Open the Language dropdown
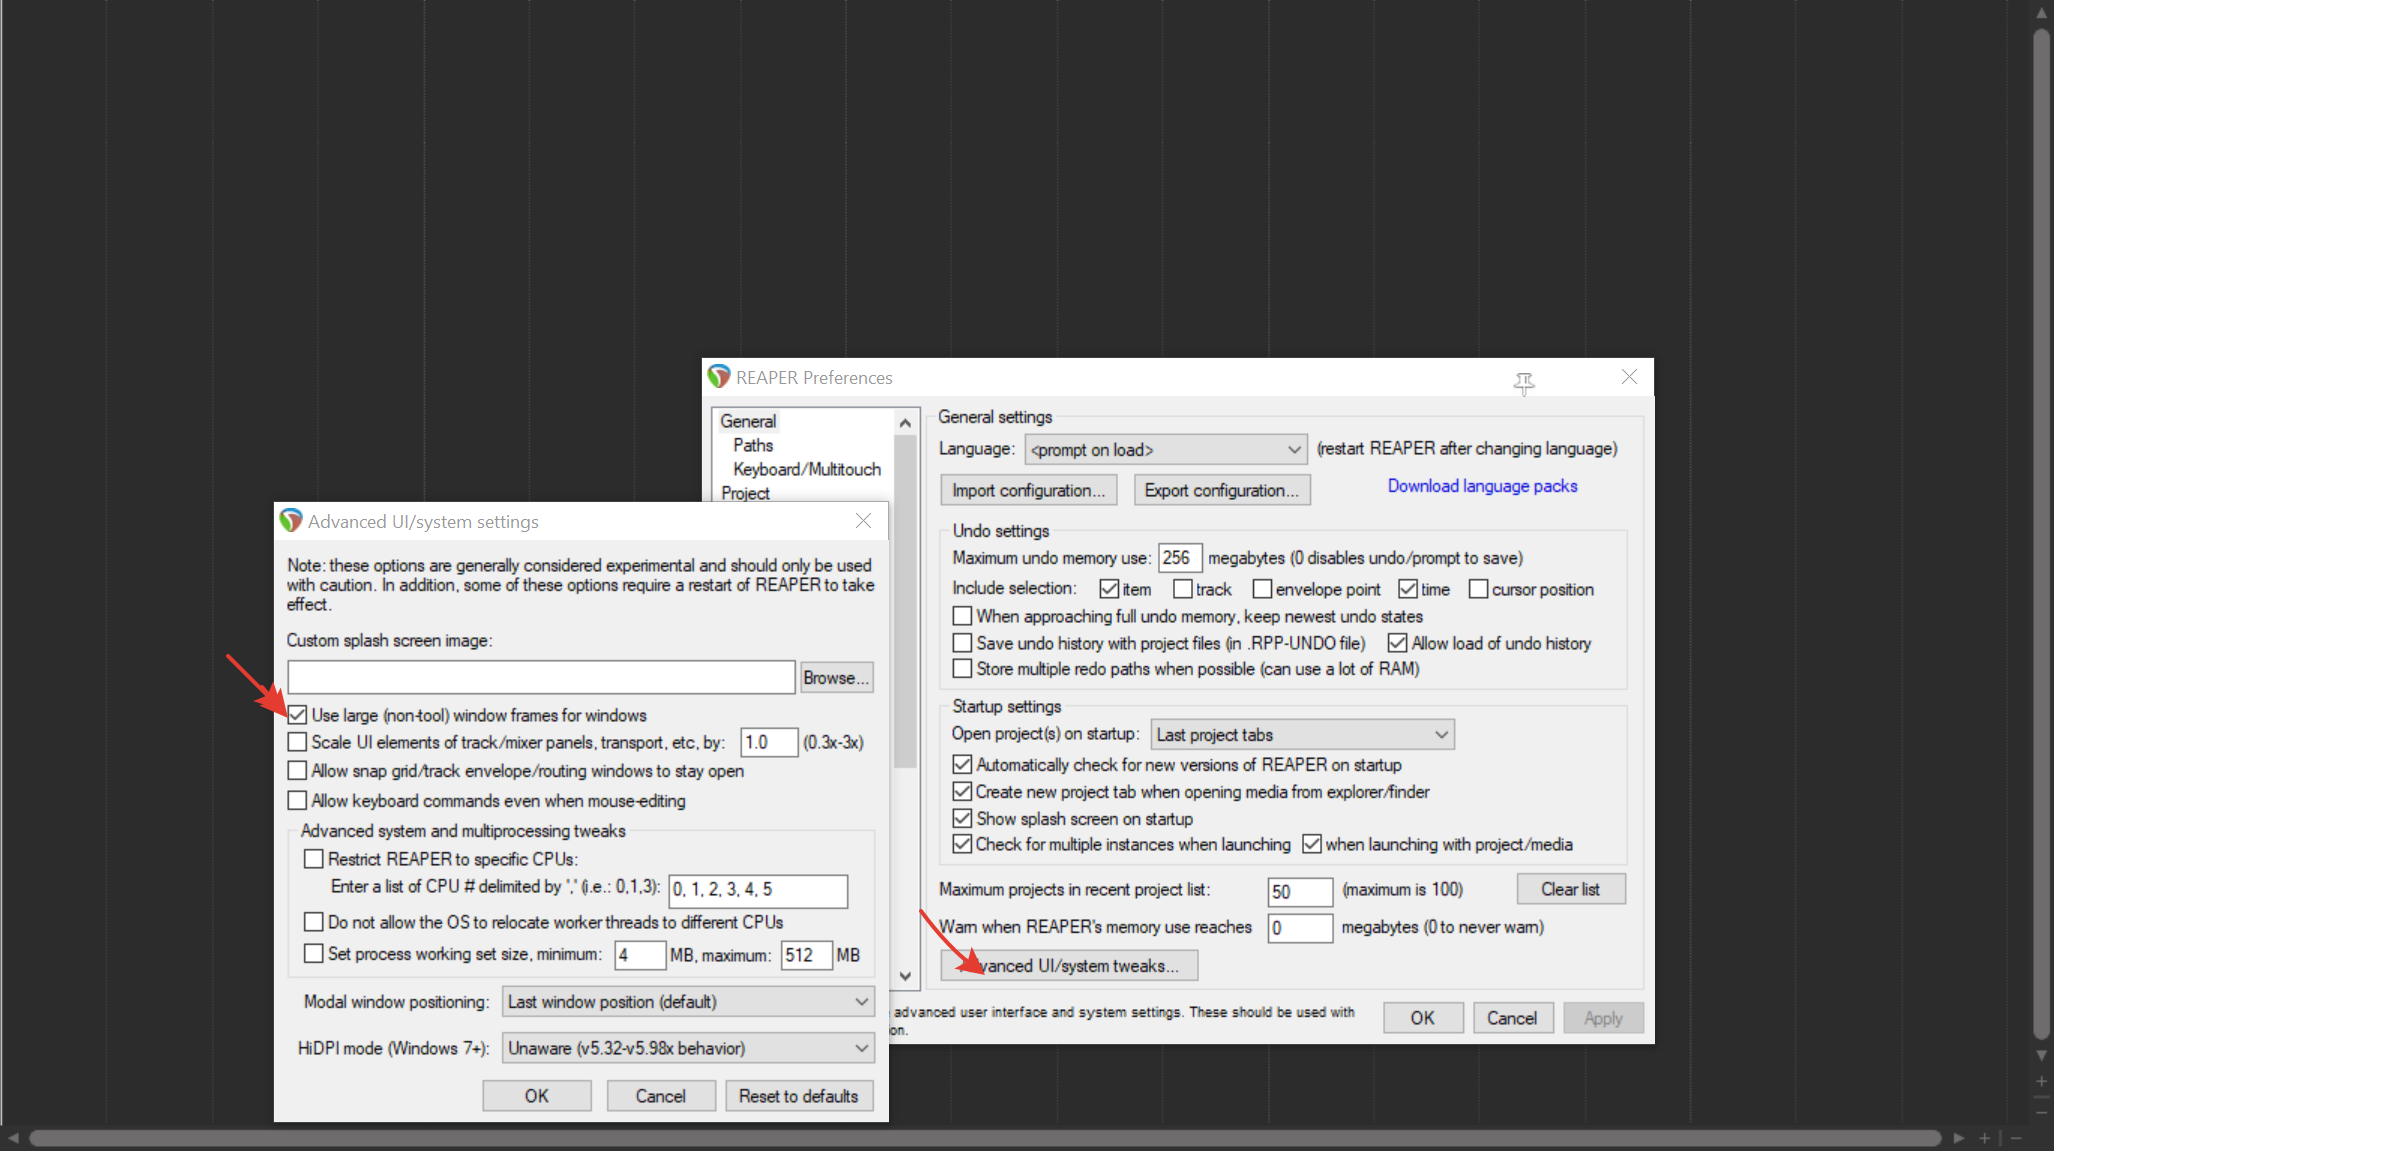The height and width of the screenshot is (1151, 2404). click(x=1166, y=450)
